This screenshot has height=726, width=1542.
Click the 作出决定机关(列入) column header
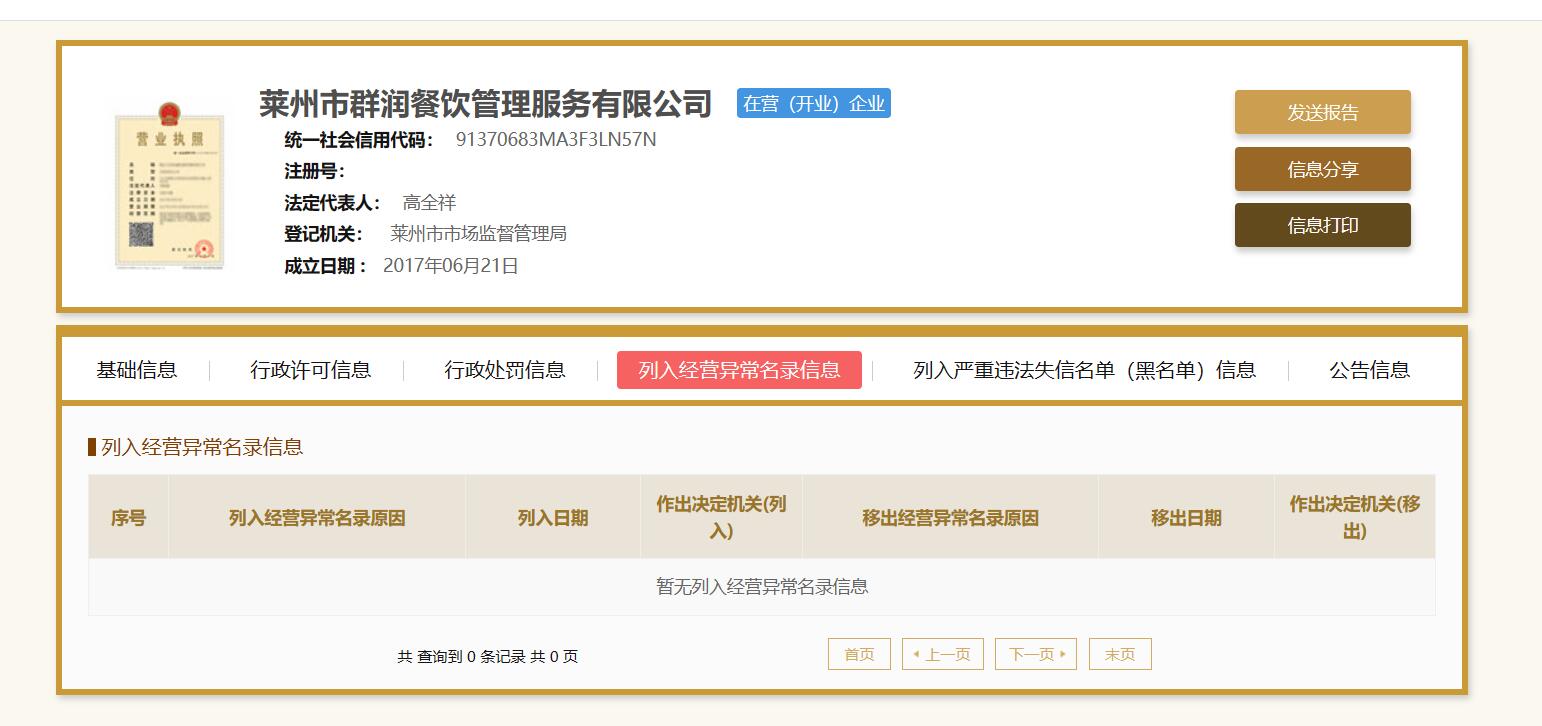click(721, 517)
